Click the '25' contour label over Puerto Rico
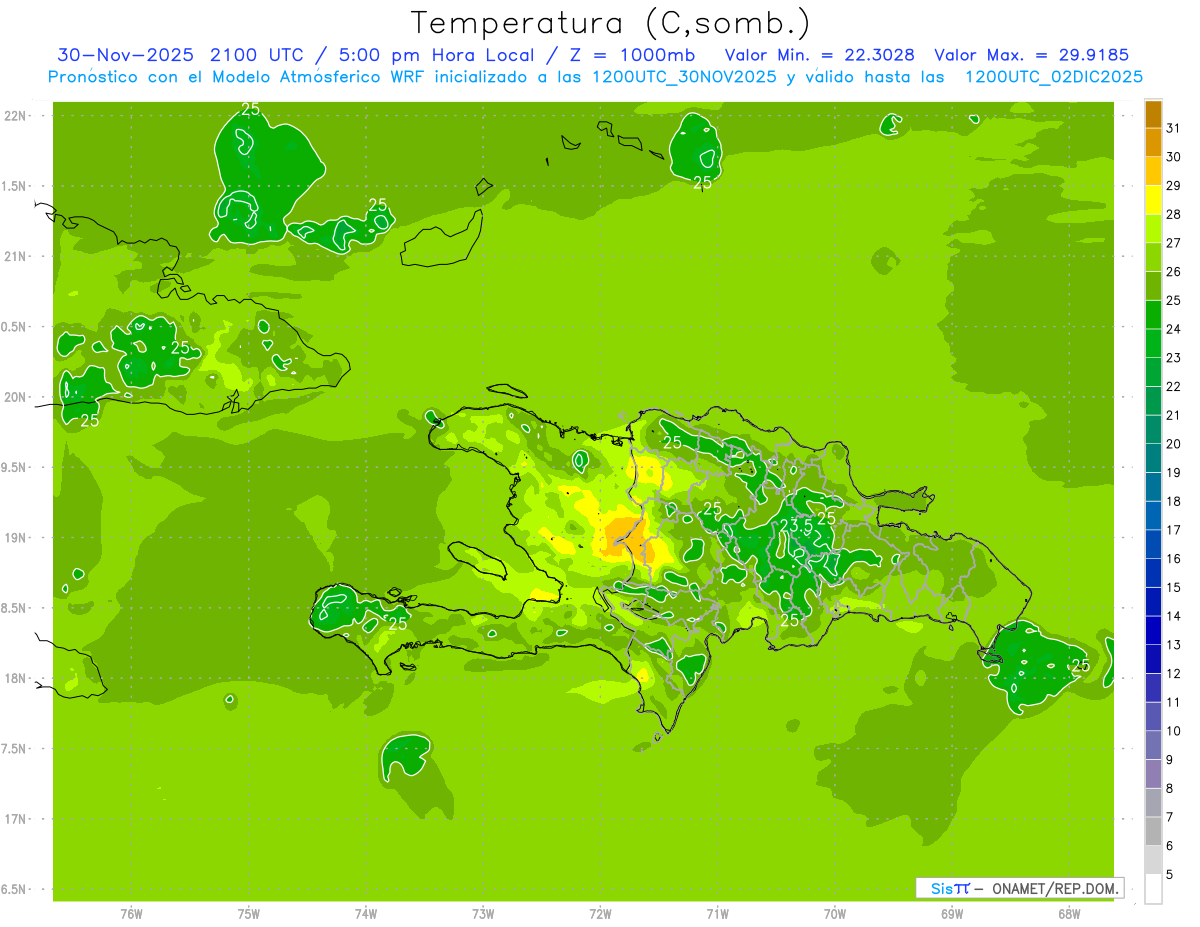Image resolution: width=1200 pixels, height=927 pixels. pos(1080,665)
